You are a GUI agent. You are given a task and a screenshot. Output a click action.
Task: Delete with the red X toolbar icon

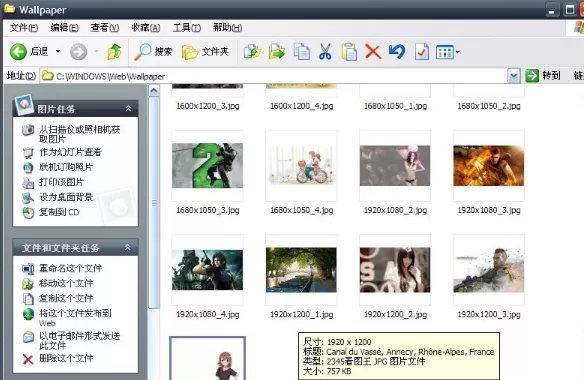point(373,52)
